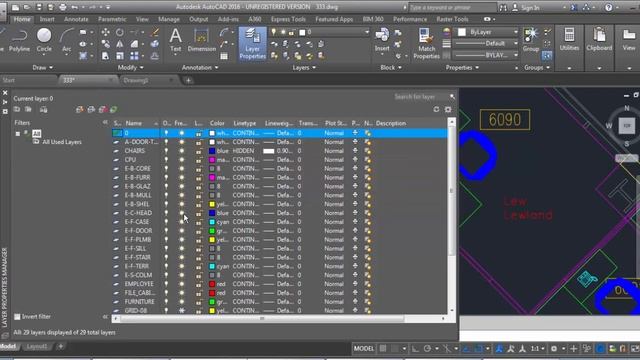The image size is (640, 360).
Task: Open the Manage ribbon tab
Action: 169,19
